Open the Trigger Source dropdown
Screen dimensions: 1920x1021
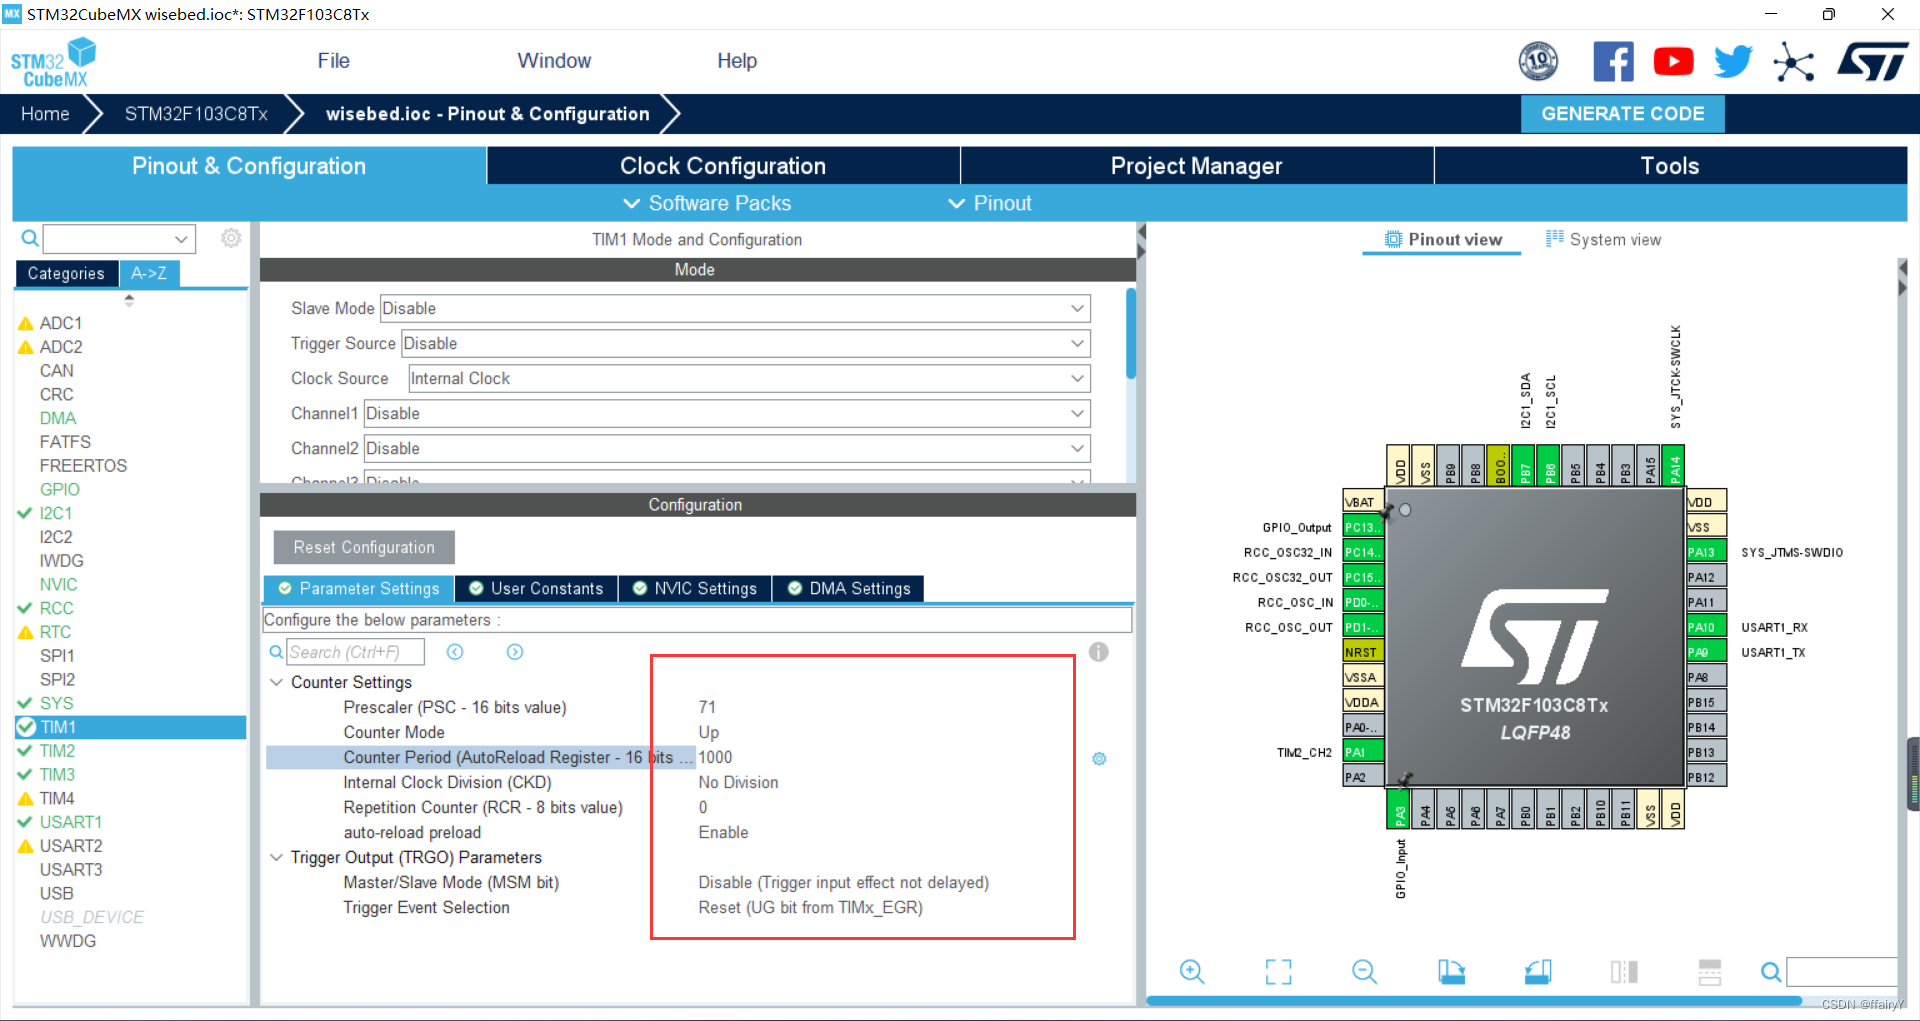[x=746, y=343]
